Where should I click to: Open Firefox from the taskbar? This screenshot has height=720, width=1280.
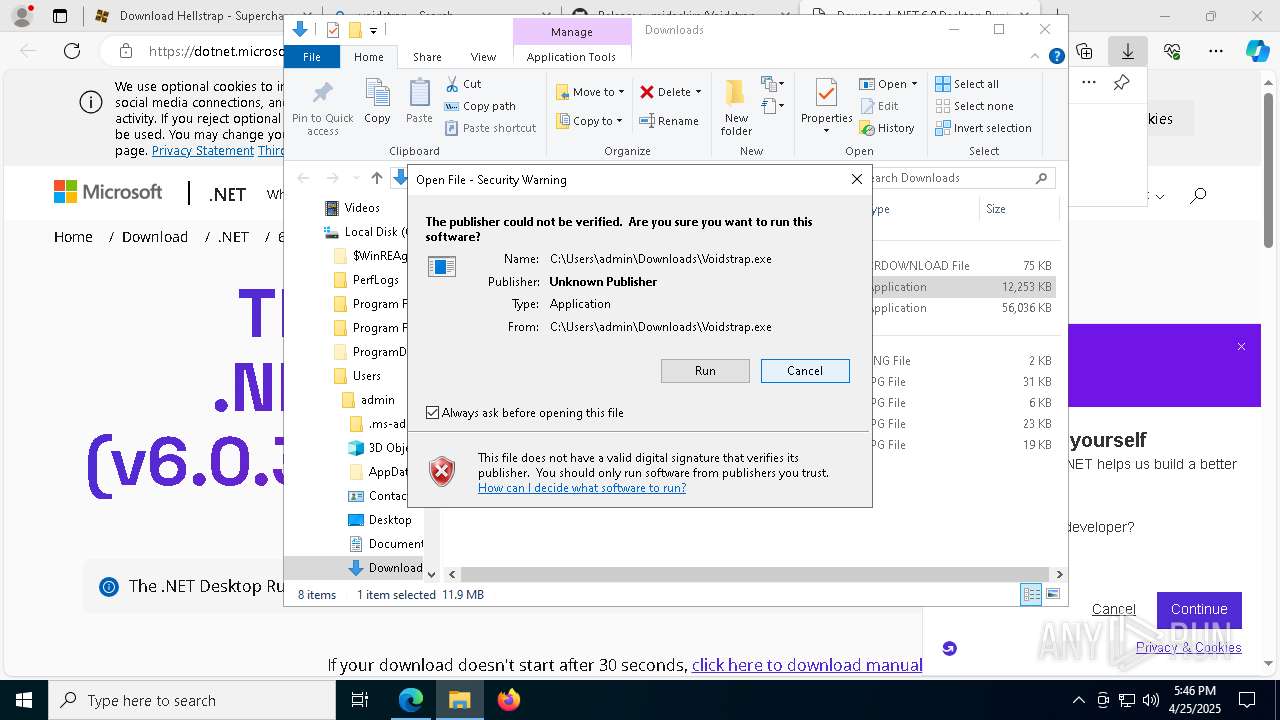tap(509, 700)
